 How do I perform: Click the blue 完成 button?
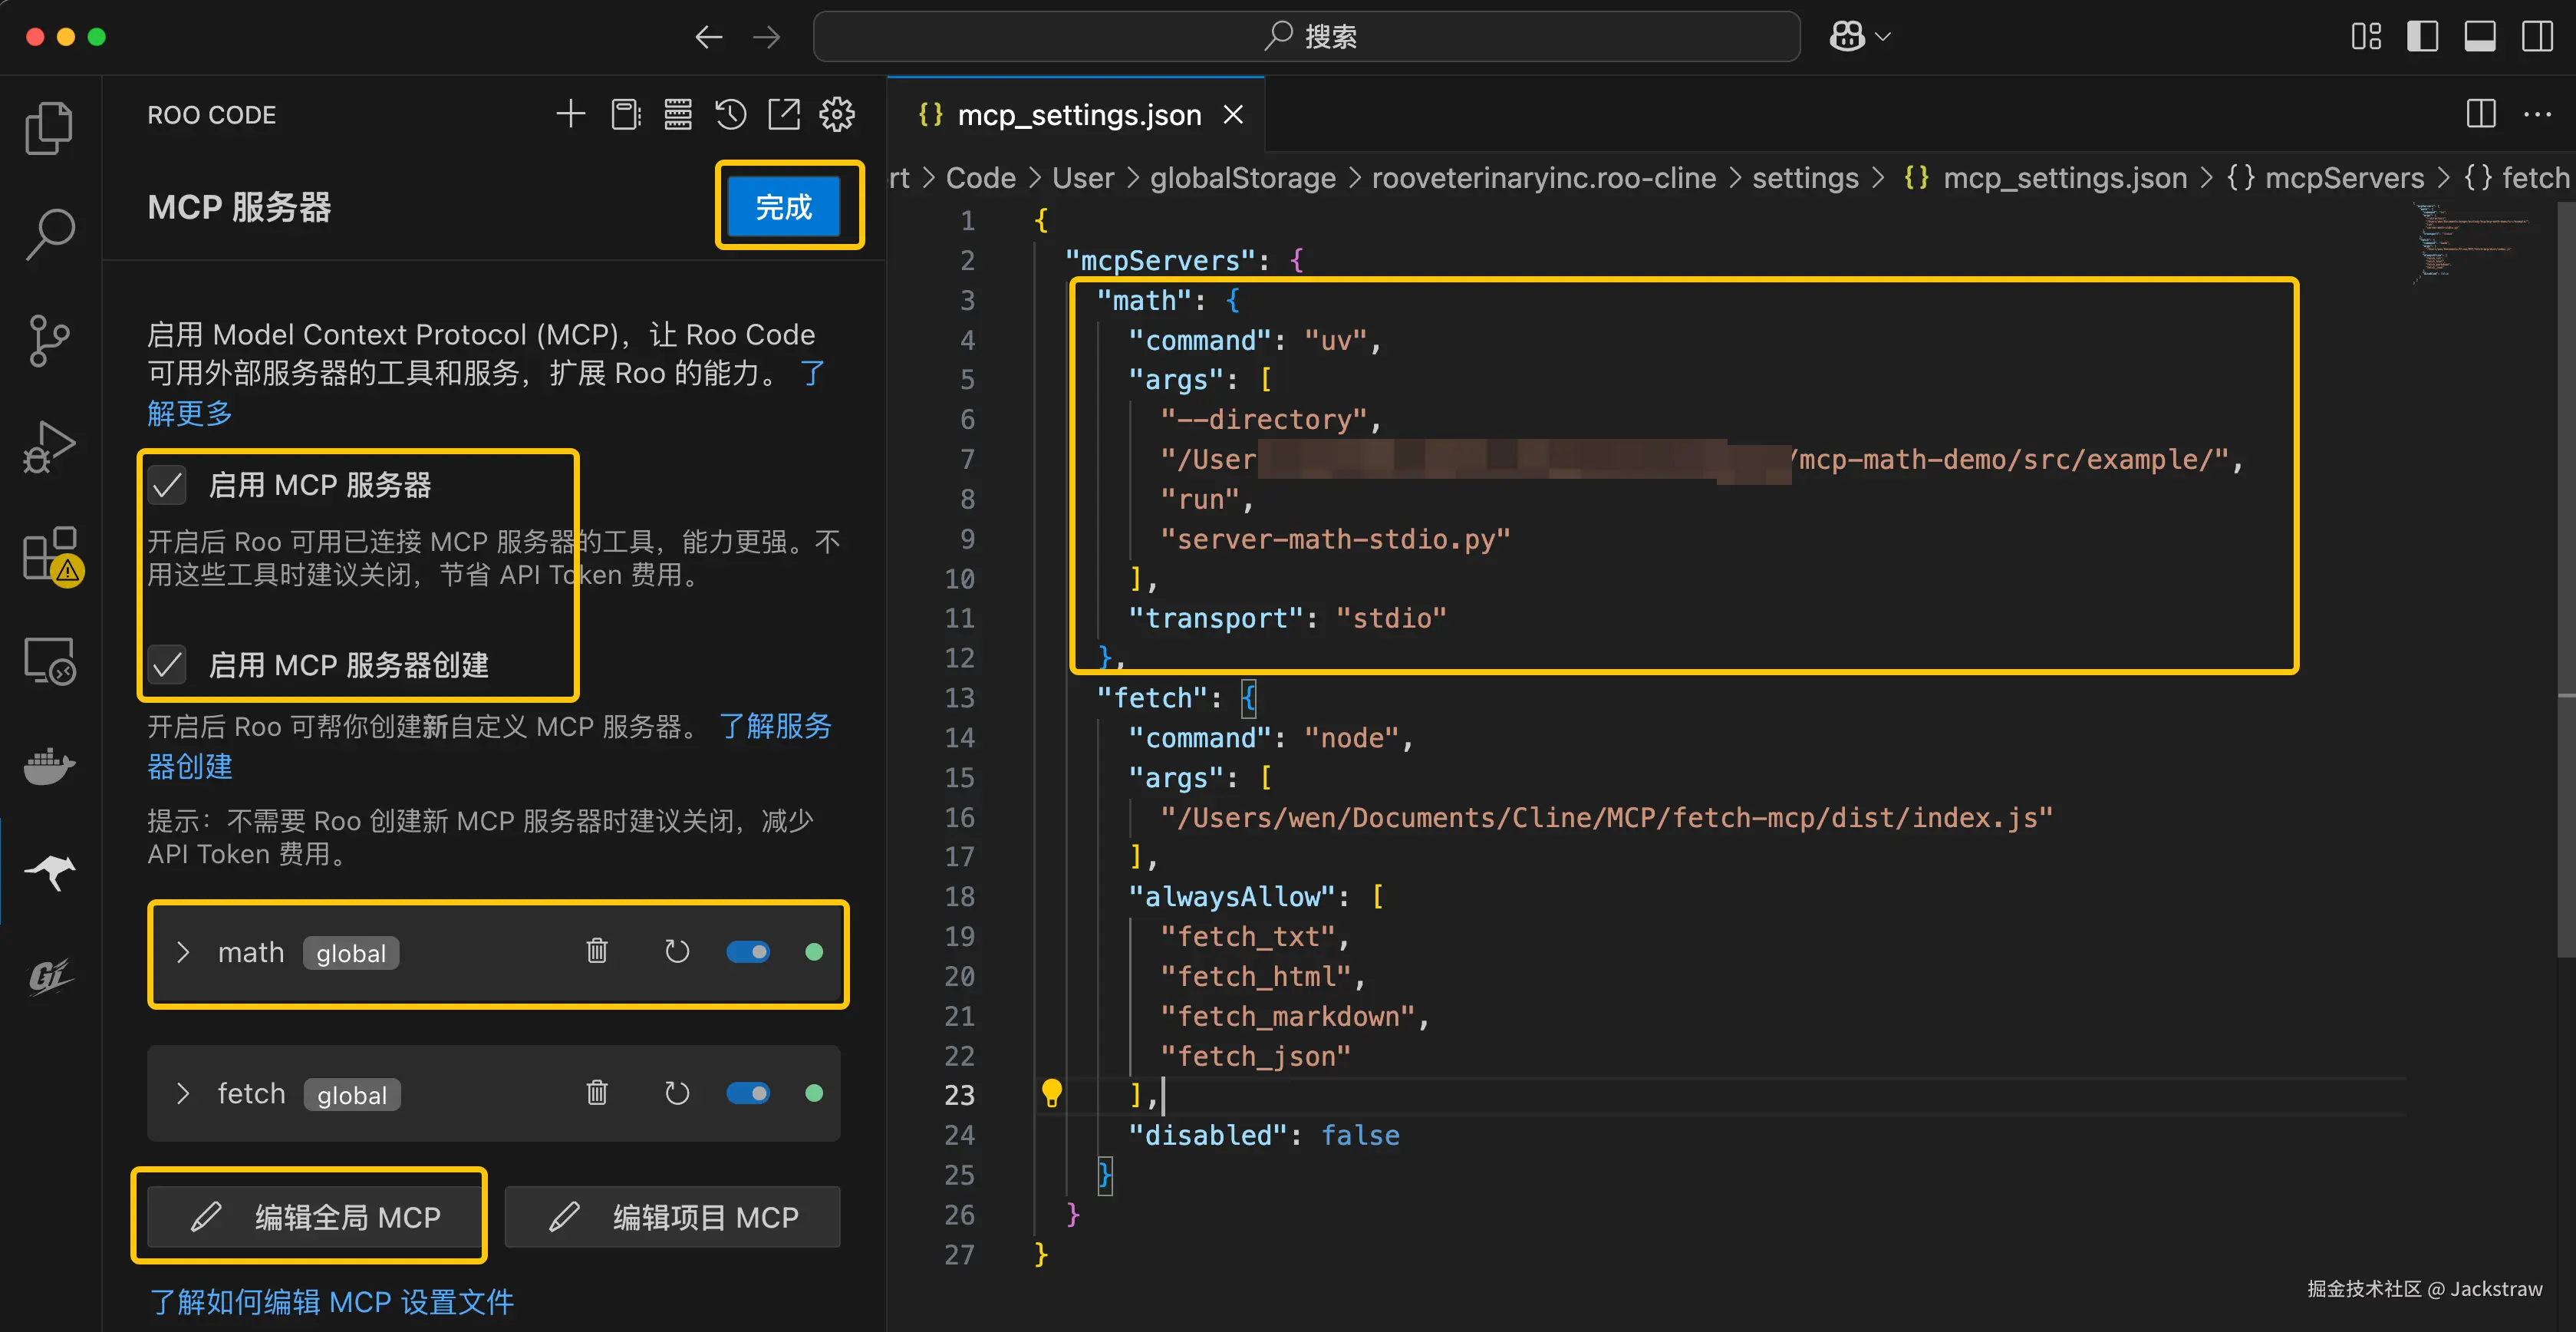(x=784, y=207)
